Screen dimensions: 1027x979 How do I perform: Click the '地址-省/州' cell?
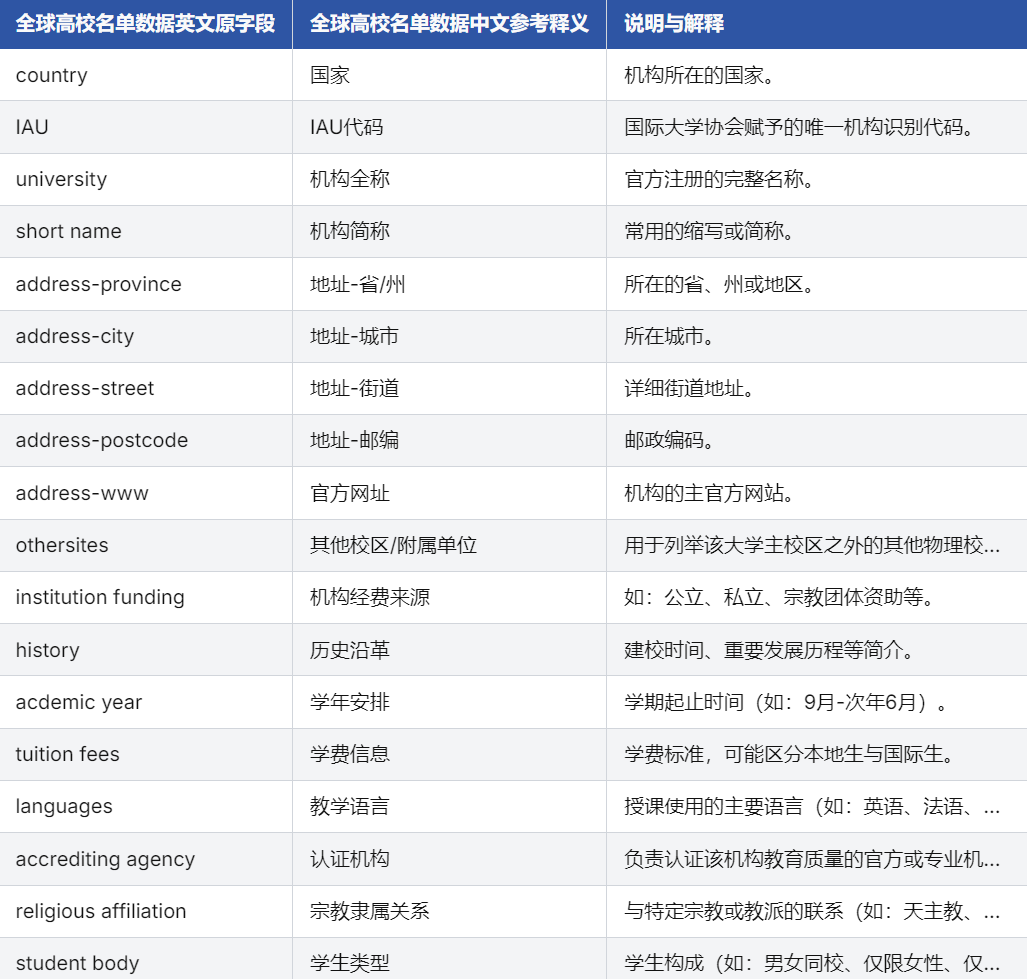[449, 284]
